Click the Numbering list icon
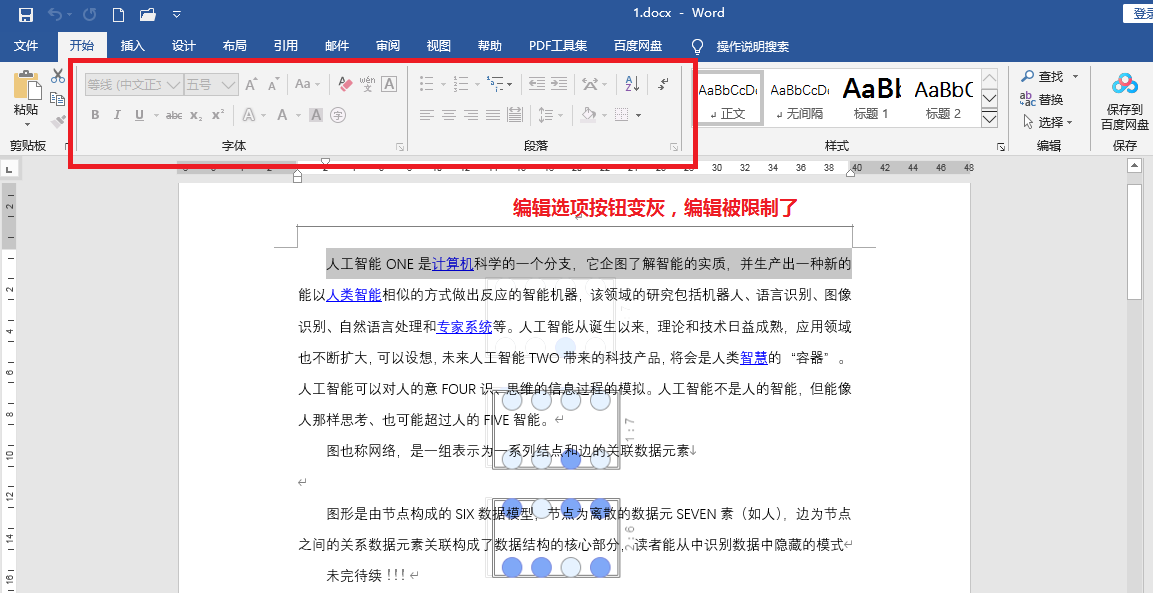 [x=460, y=85]
